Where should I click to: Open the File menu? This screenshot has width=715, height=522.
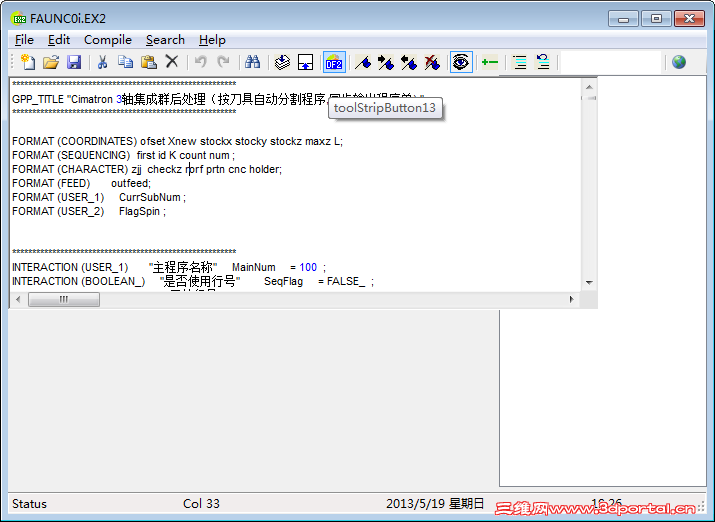point(24,40)
